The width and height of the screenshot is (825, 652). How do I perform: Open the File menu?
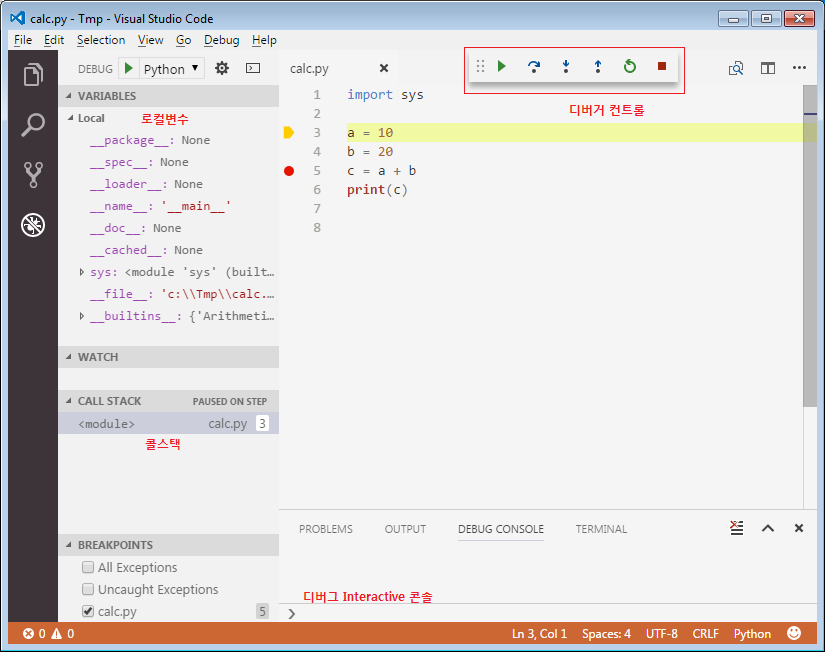23,40
